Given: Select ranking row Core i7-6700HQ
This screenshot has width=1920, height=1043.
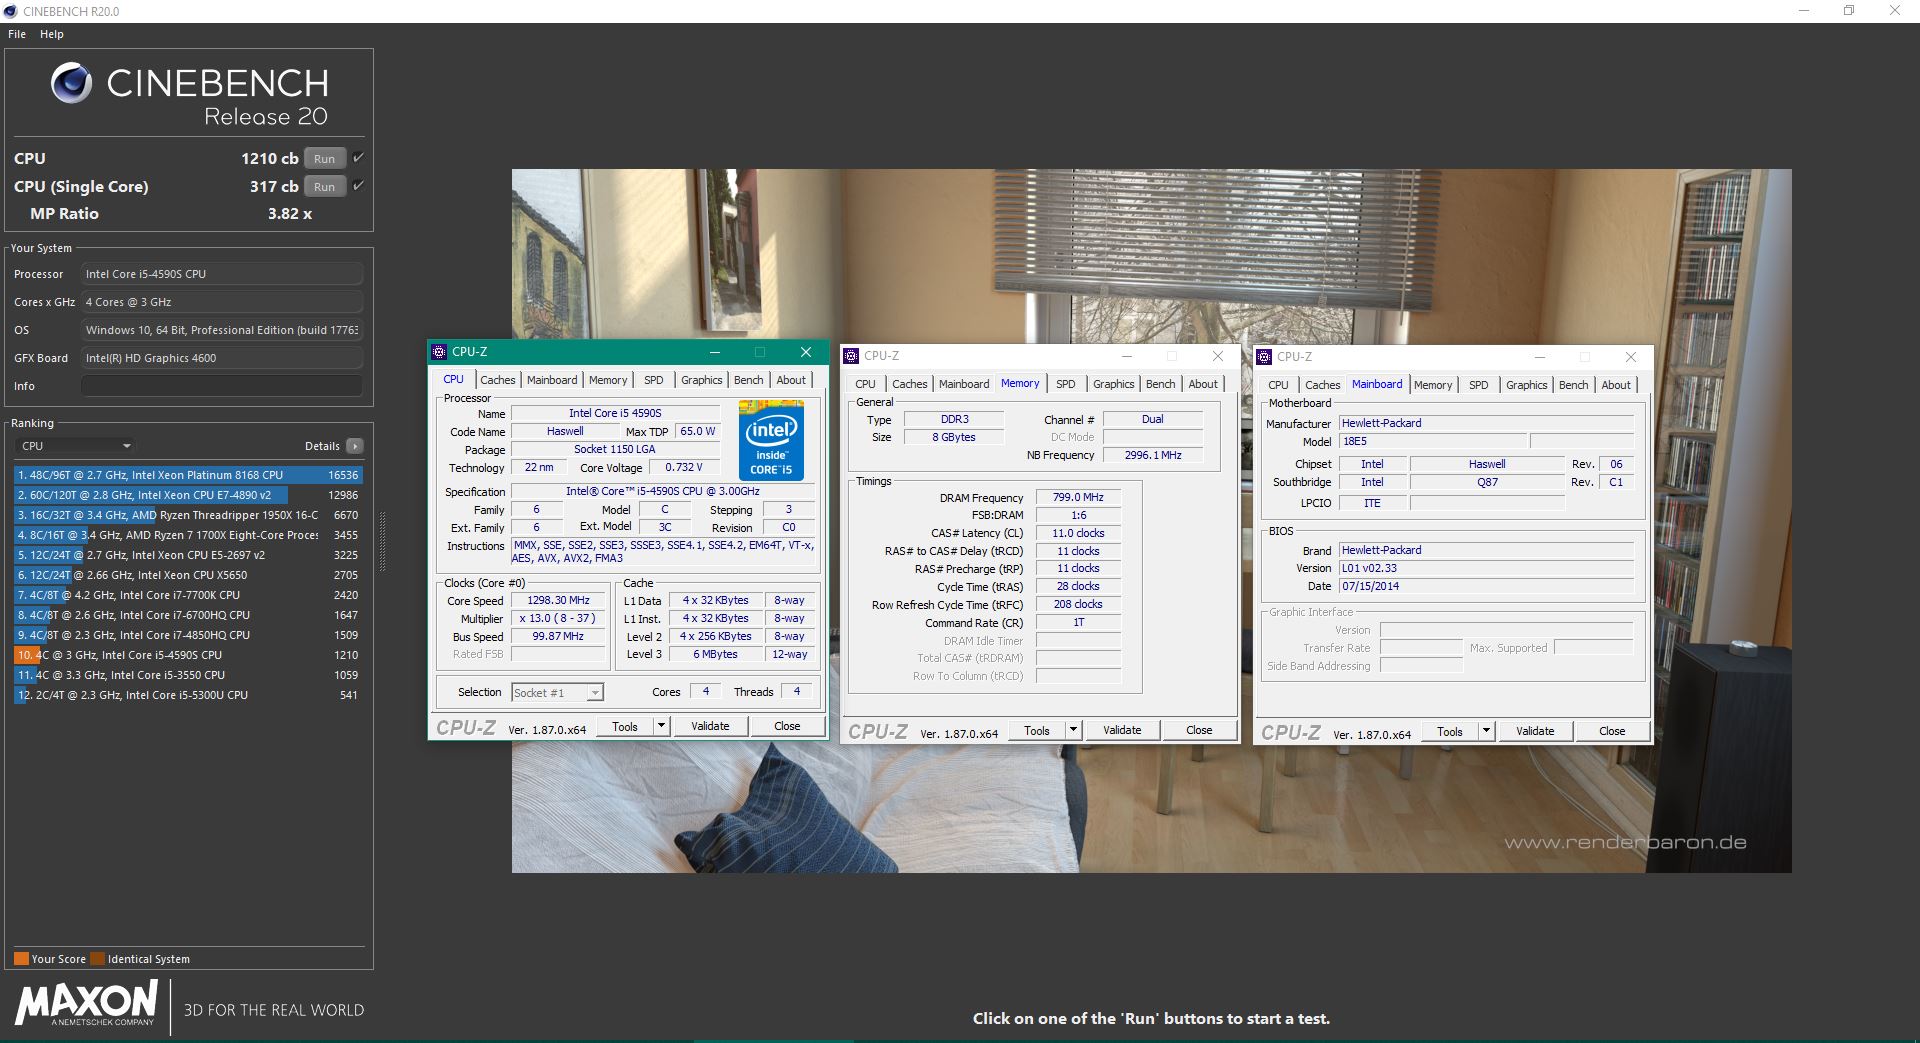Looking at the screenshot, I should coord(188,615).
